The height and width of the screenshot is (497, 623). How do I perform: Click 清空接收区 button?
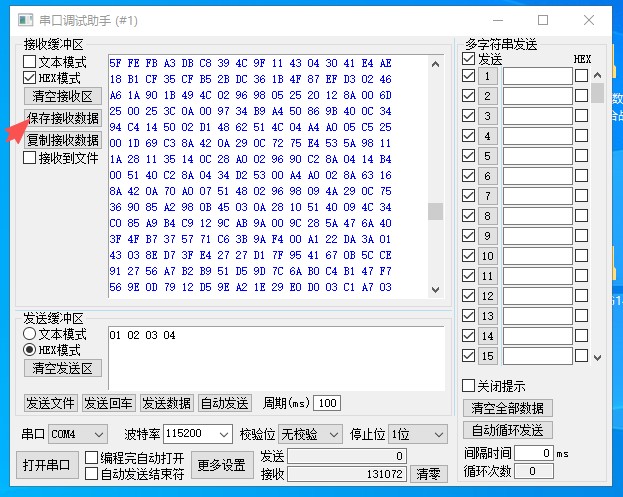(x=62, y=96)
